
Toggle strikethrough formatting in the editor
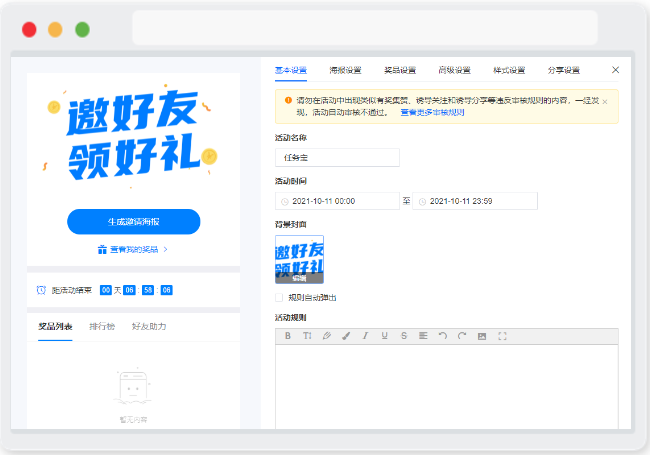pyautogui.click(x=404, y=336)
